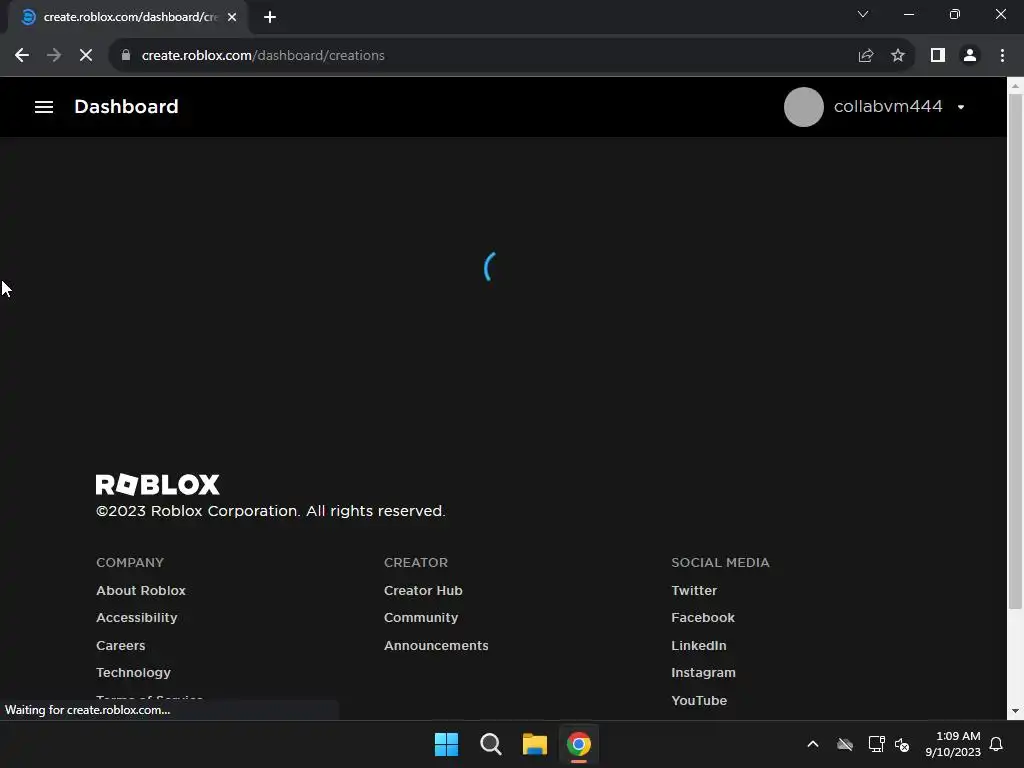Image resolution: width=1024 pixels, height=768 pixels.
Task: Click the Roblox Corporation copyright text
Action: point(270,511)
